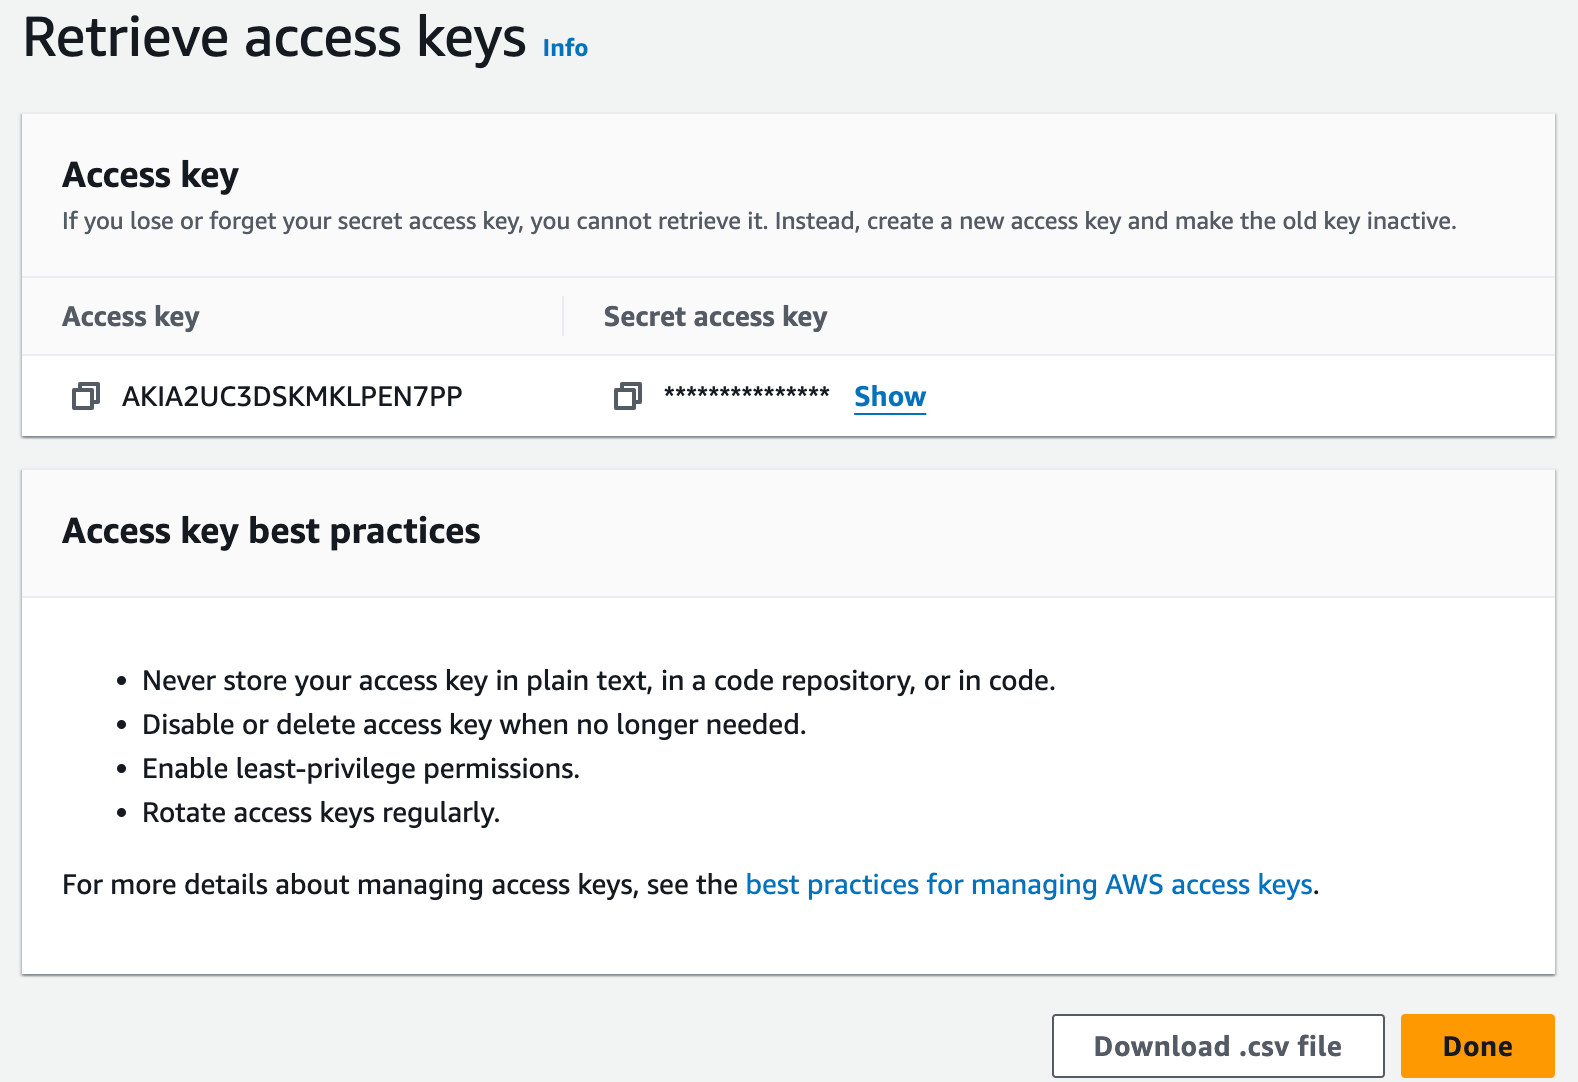Open the Info link beside the page title
This screenshot has height=1082, width=1578.
pyautogui.click(x=565, y=48)
